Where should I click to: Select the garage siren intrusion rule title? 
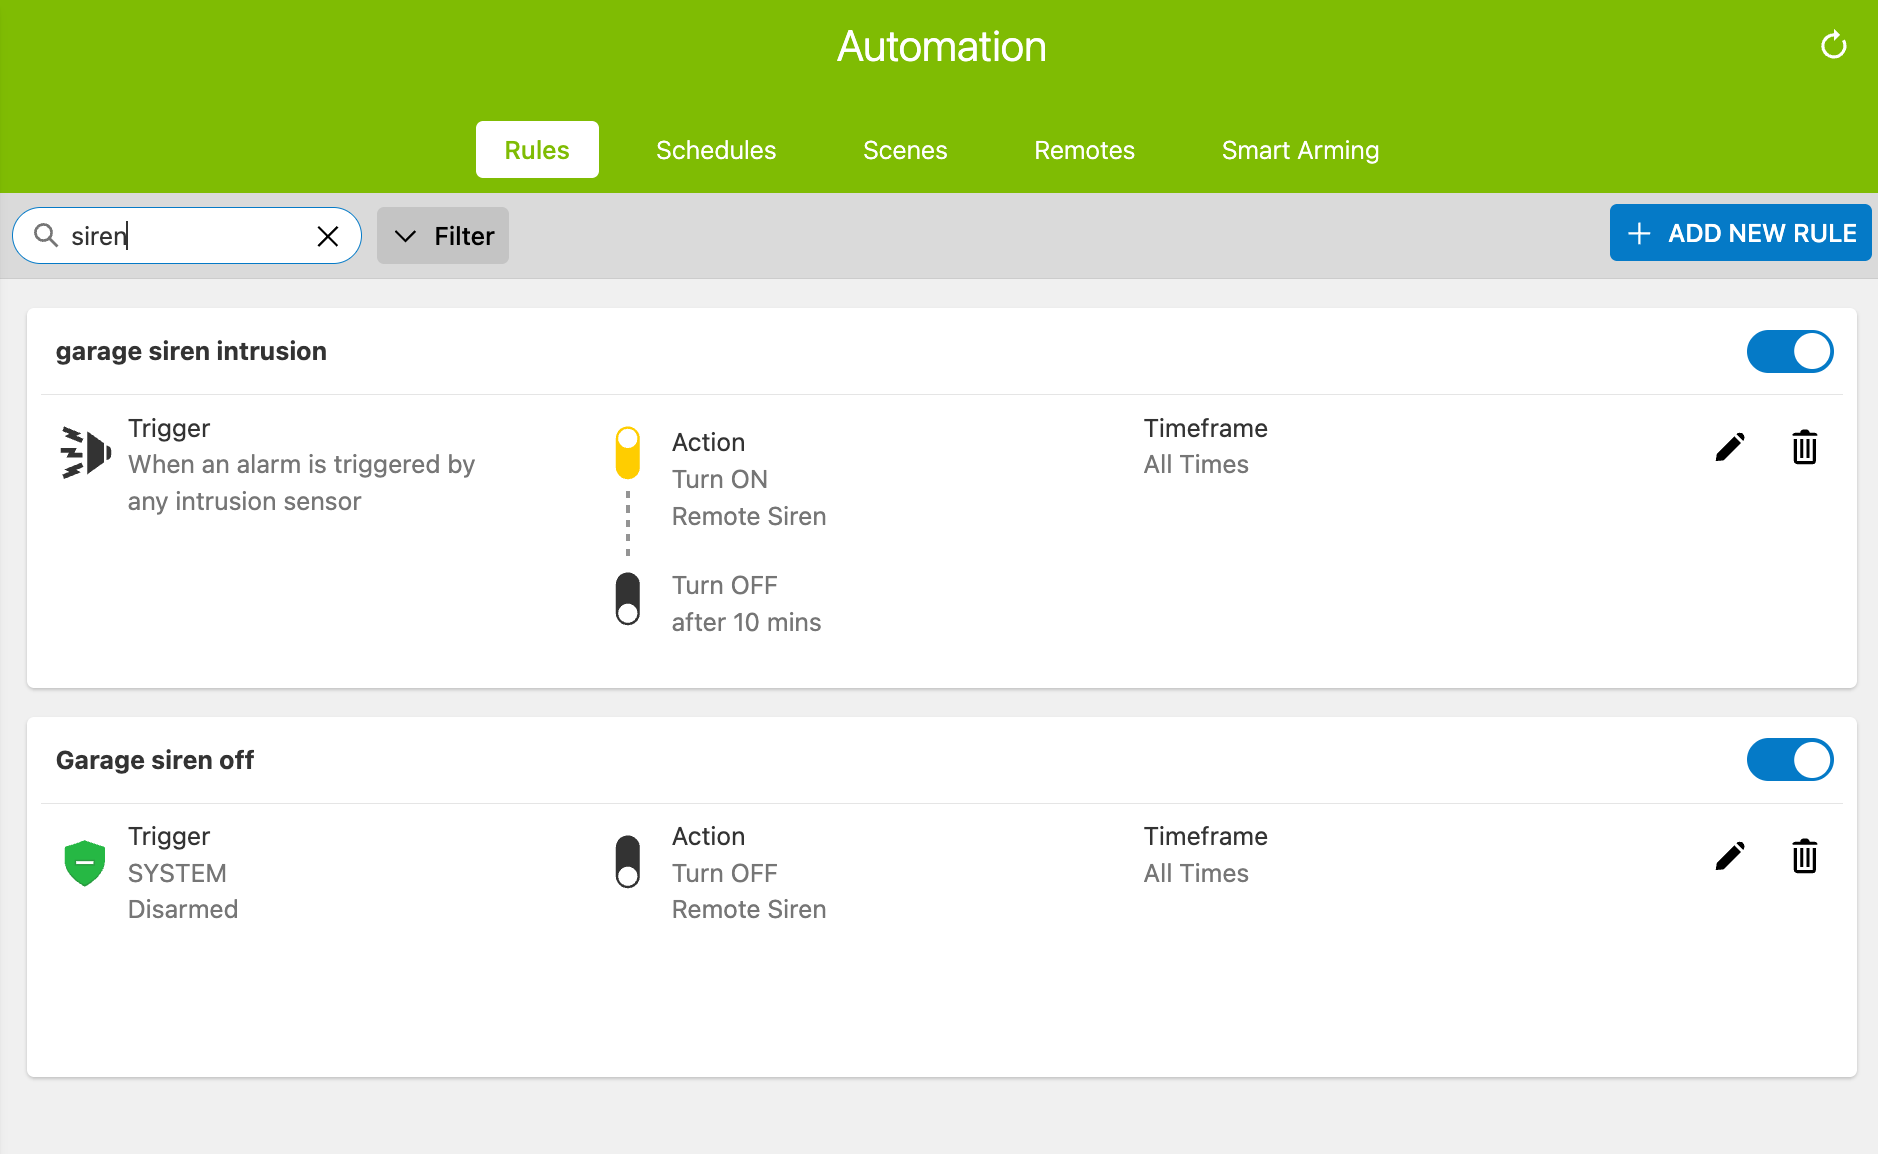tap(191, 351)
